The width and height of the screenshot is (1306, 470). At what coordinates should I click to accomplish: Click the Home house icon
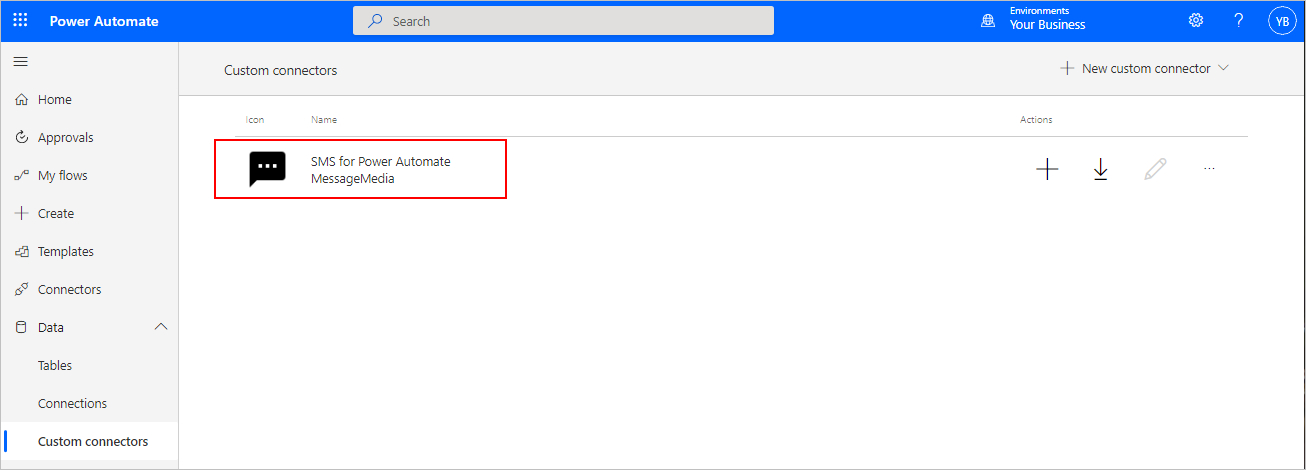tap(20, 100)
